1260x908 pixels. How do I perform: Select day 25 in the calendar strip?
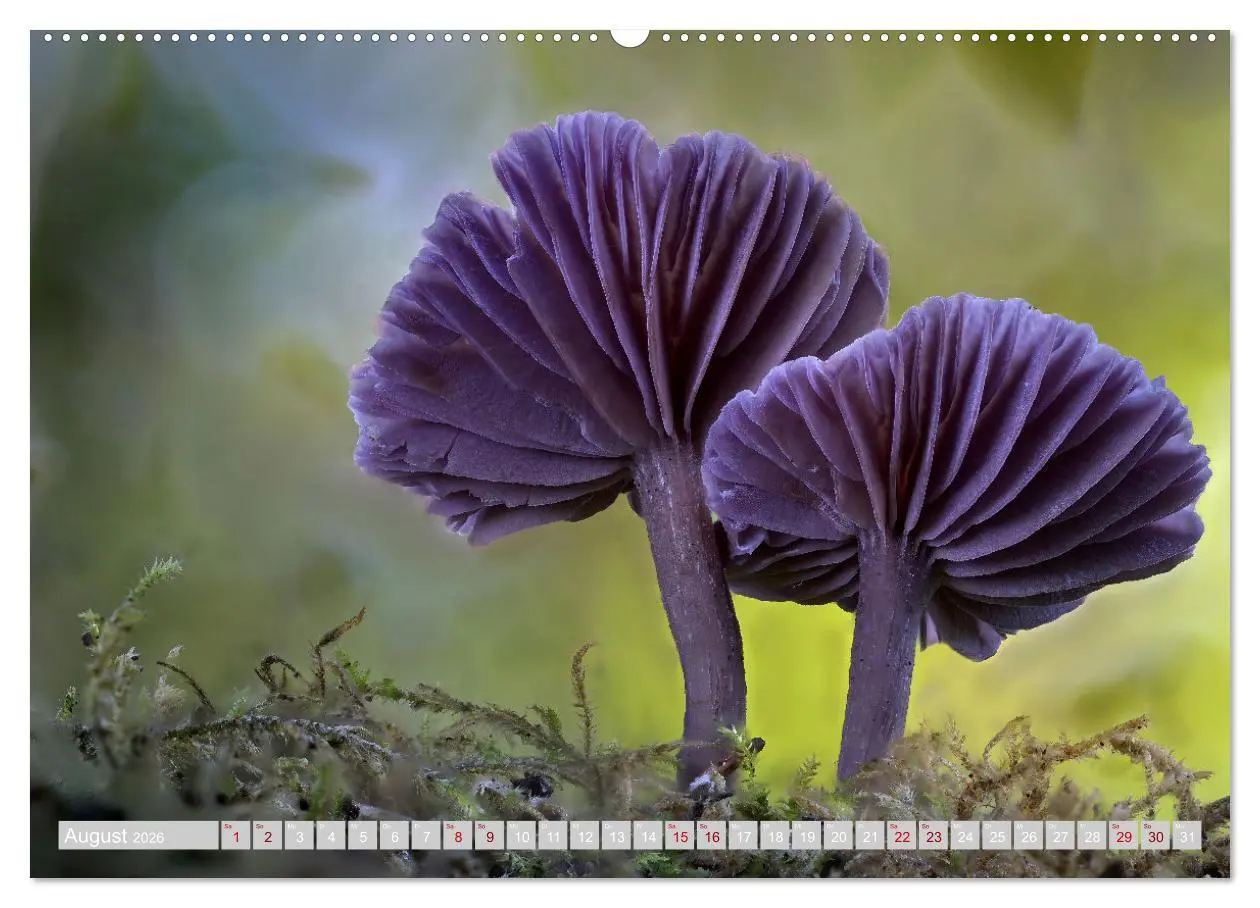tap(996, 836)
